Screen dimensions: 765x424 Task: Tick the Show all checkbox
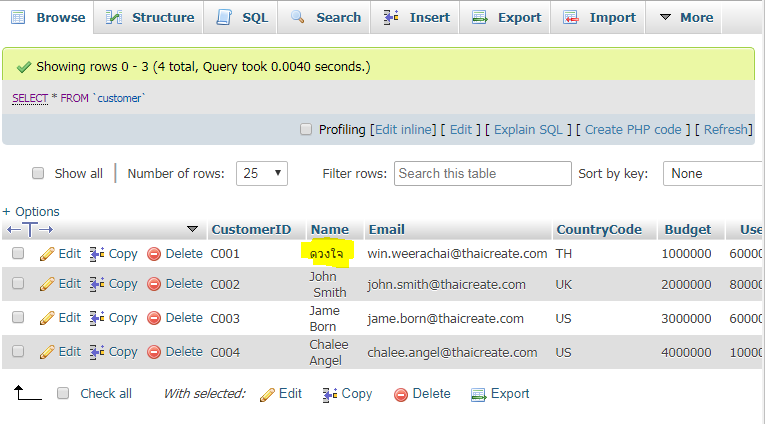[38, 173]
